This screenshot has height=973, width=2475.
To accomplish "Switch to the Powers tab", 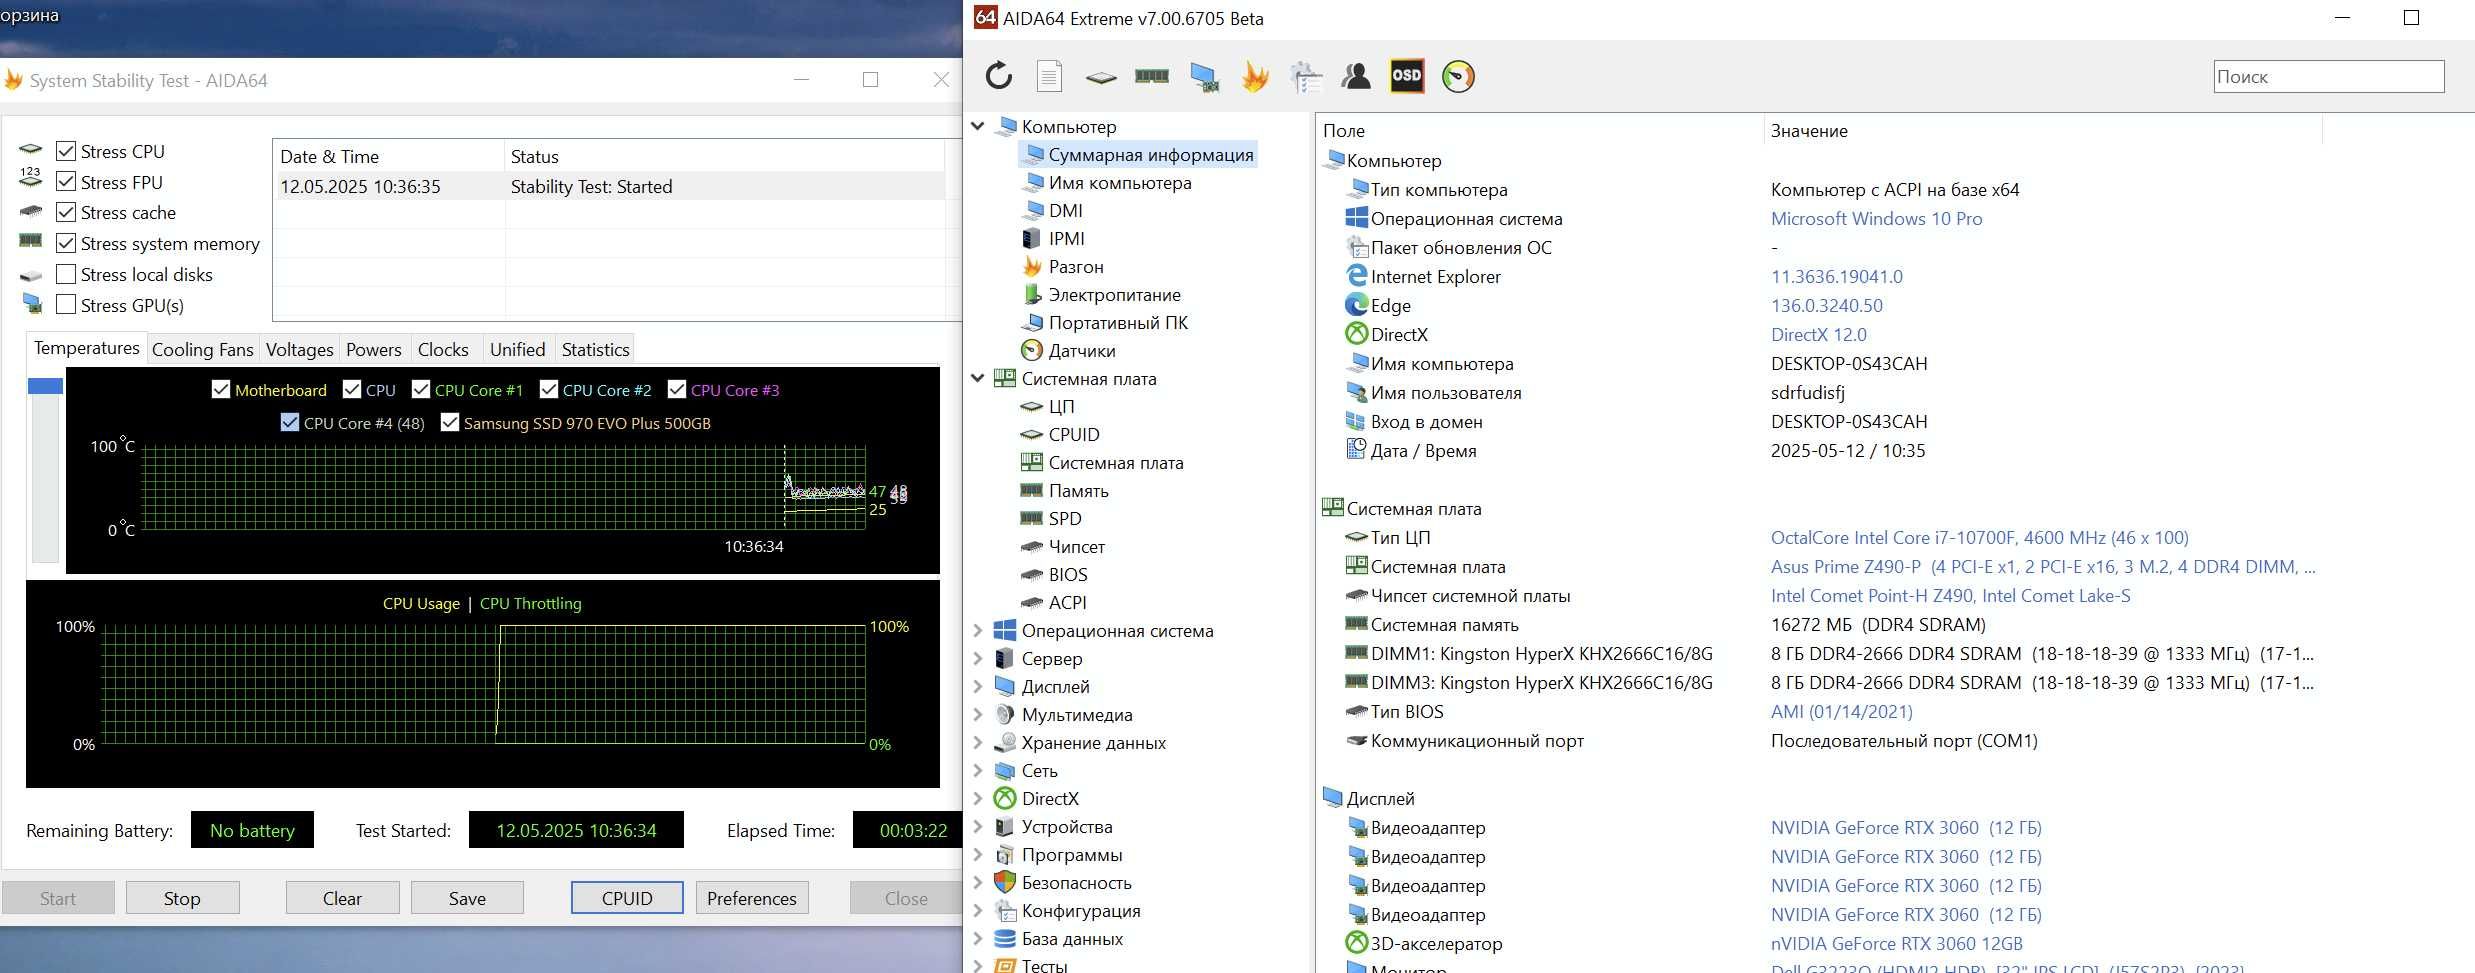I will coord(373,350).
